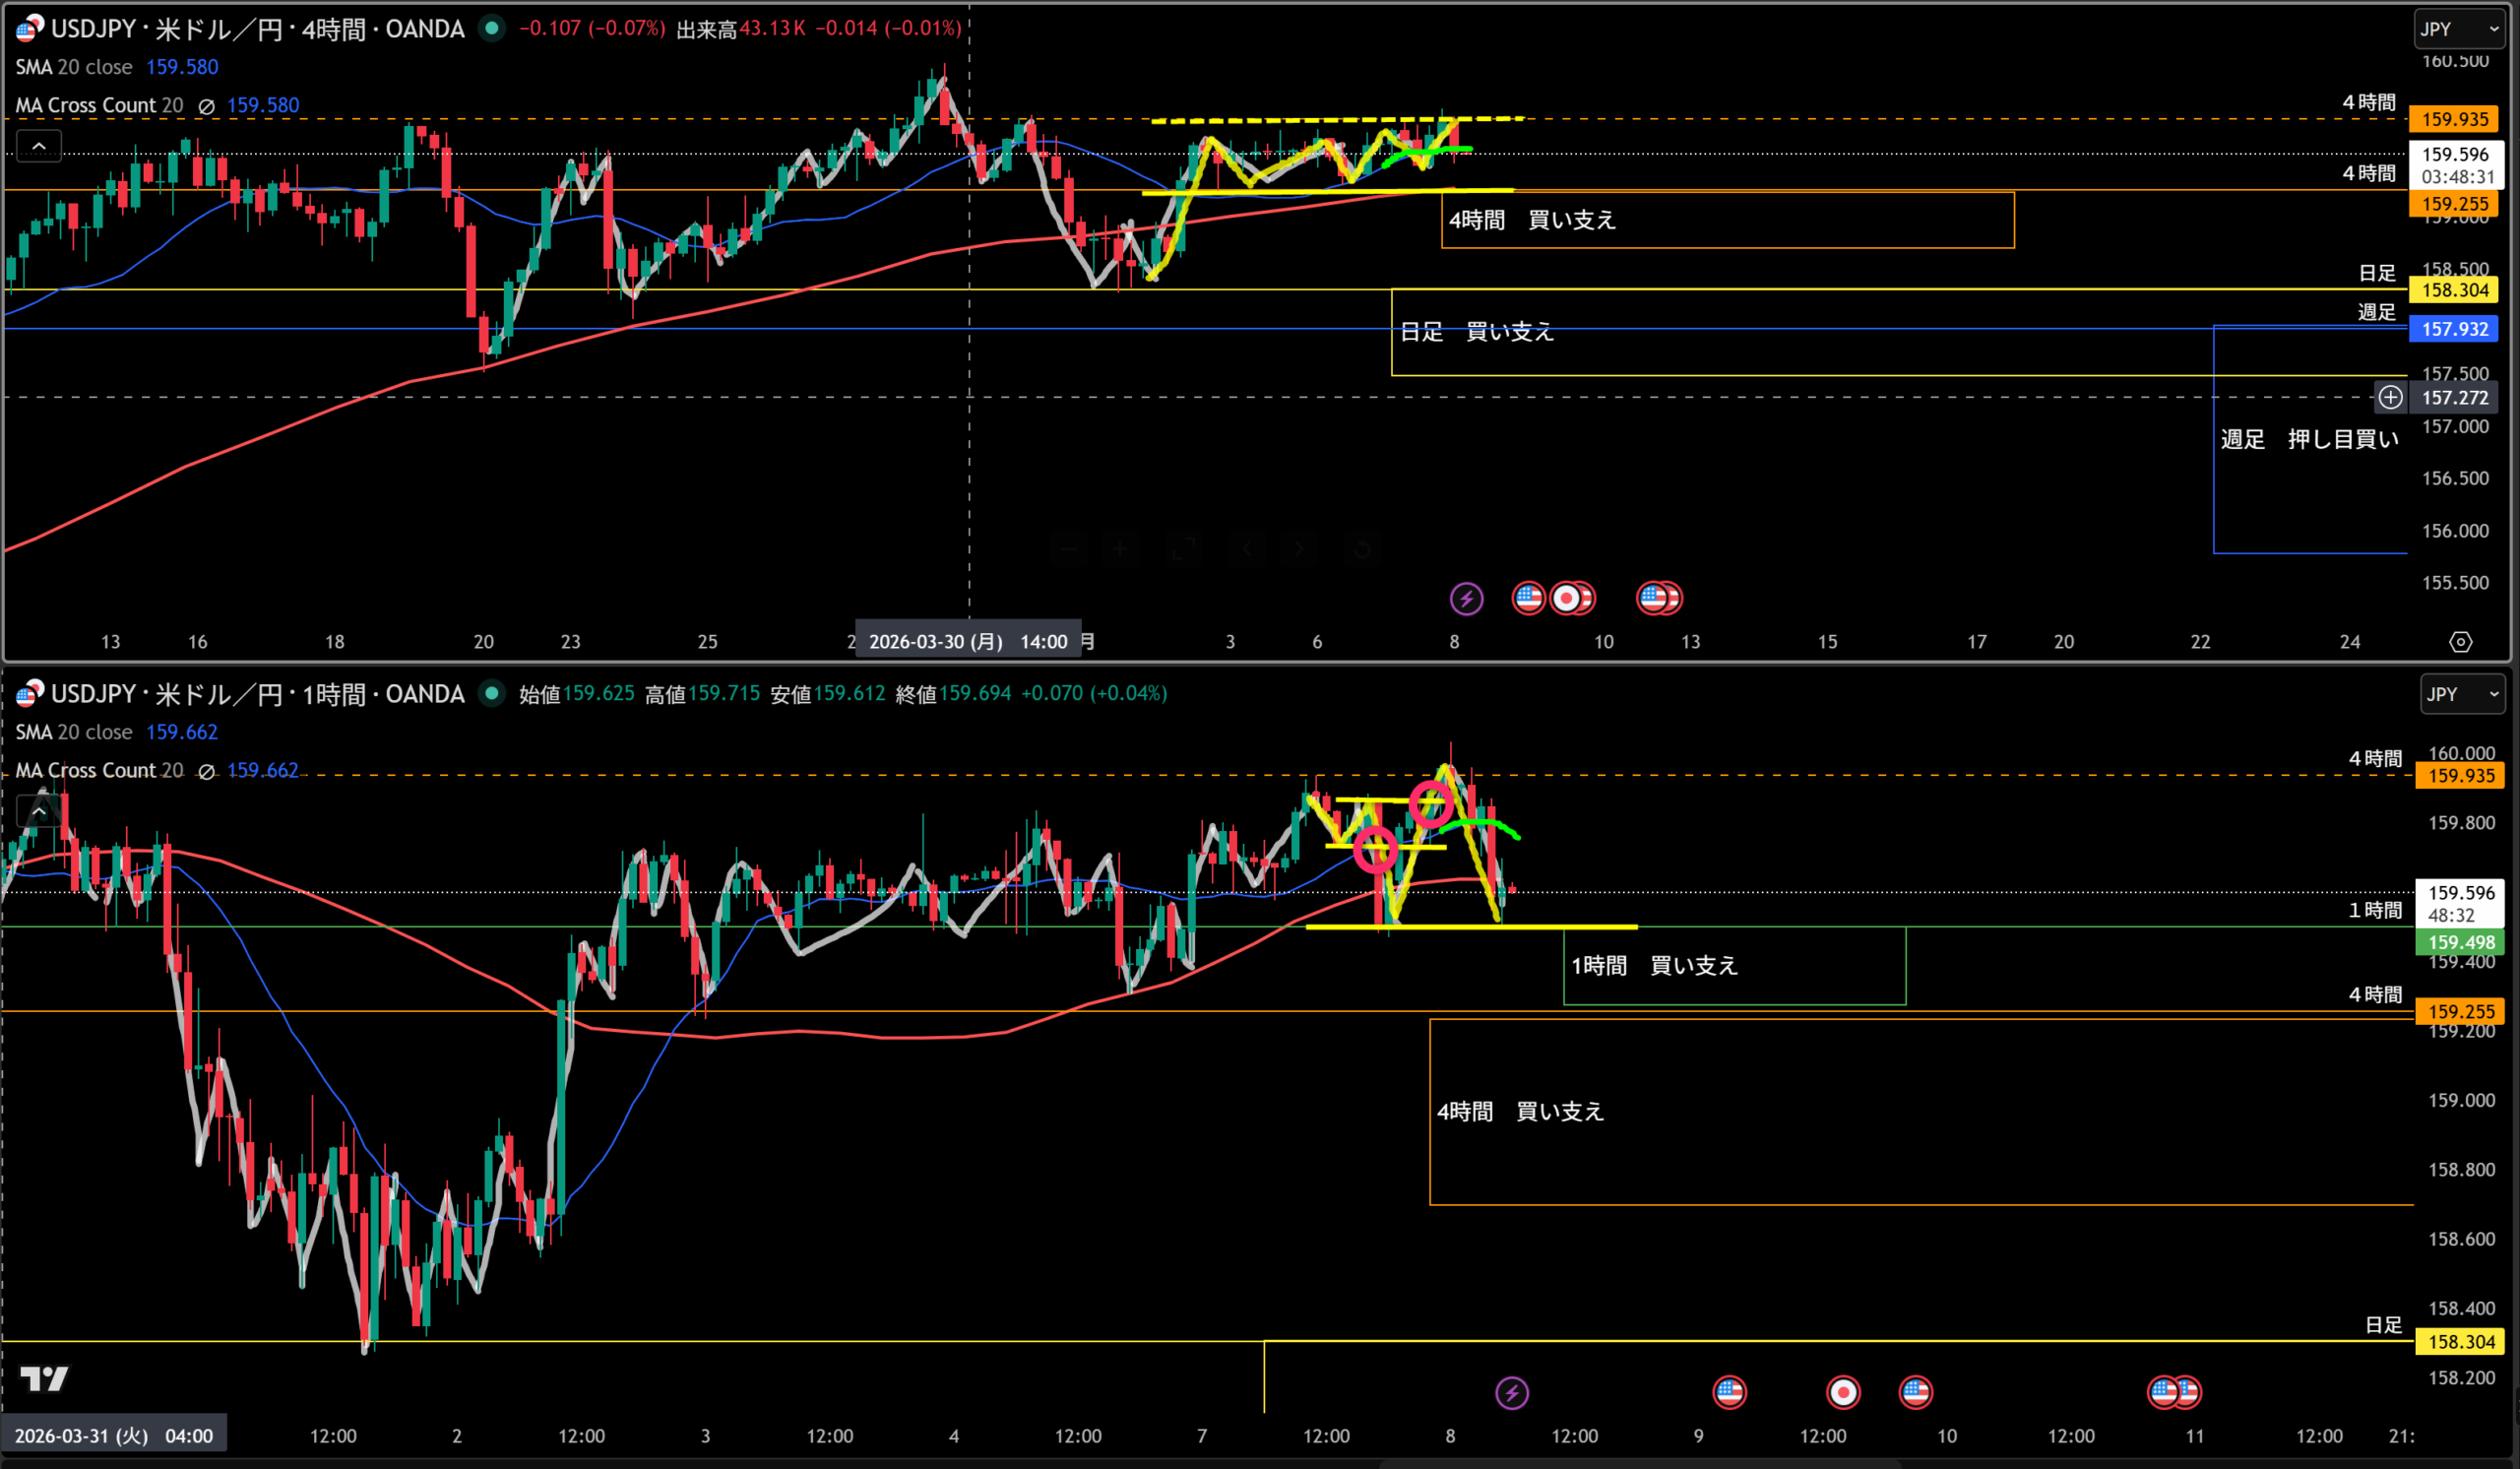
Task: Click the plus icon beside the 157.272 price label
Action: (2390, 397)
